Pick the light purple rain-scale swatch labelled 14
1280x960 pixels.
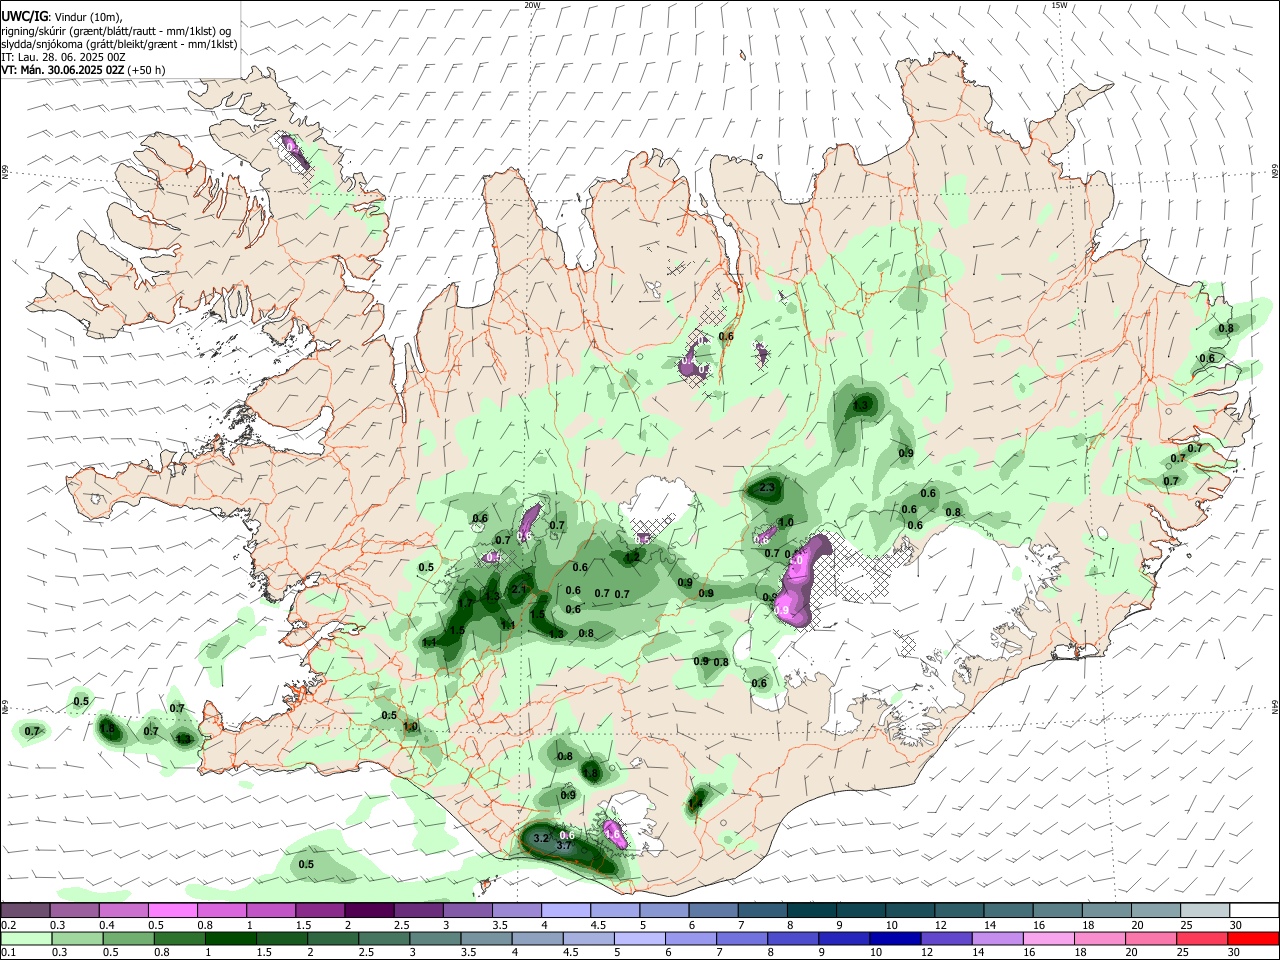point(997,938)
